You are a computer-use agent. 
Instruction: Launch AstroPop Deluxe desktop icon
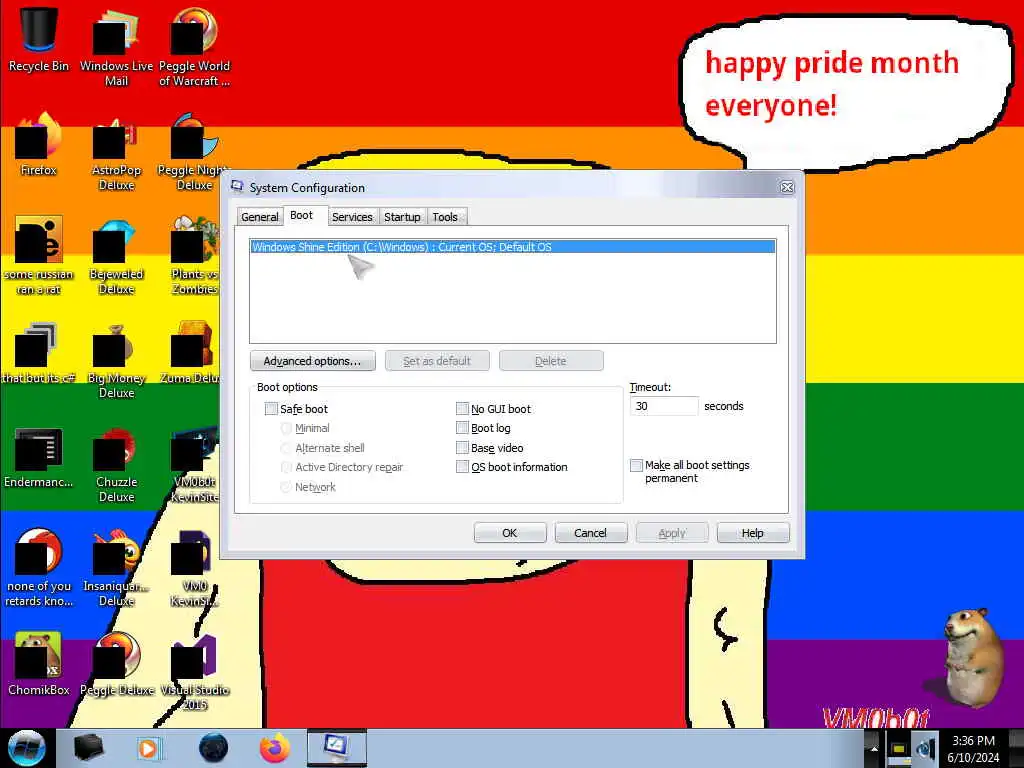point(116,152)
